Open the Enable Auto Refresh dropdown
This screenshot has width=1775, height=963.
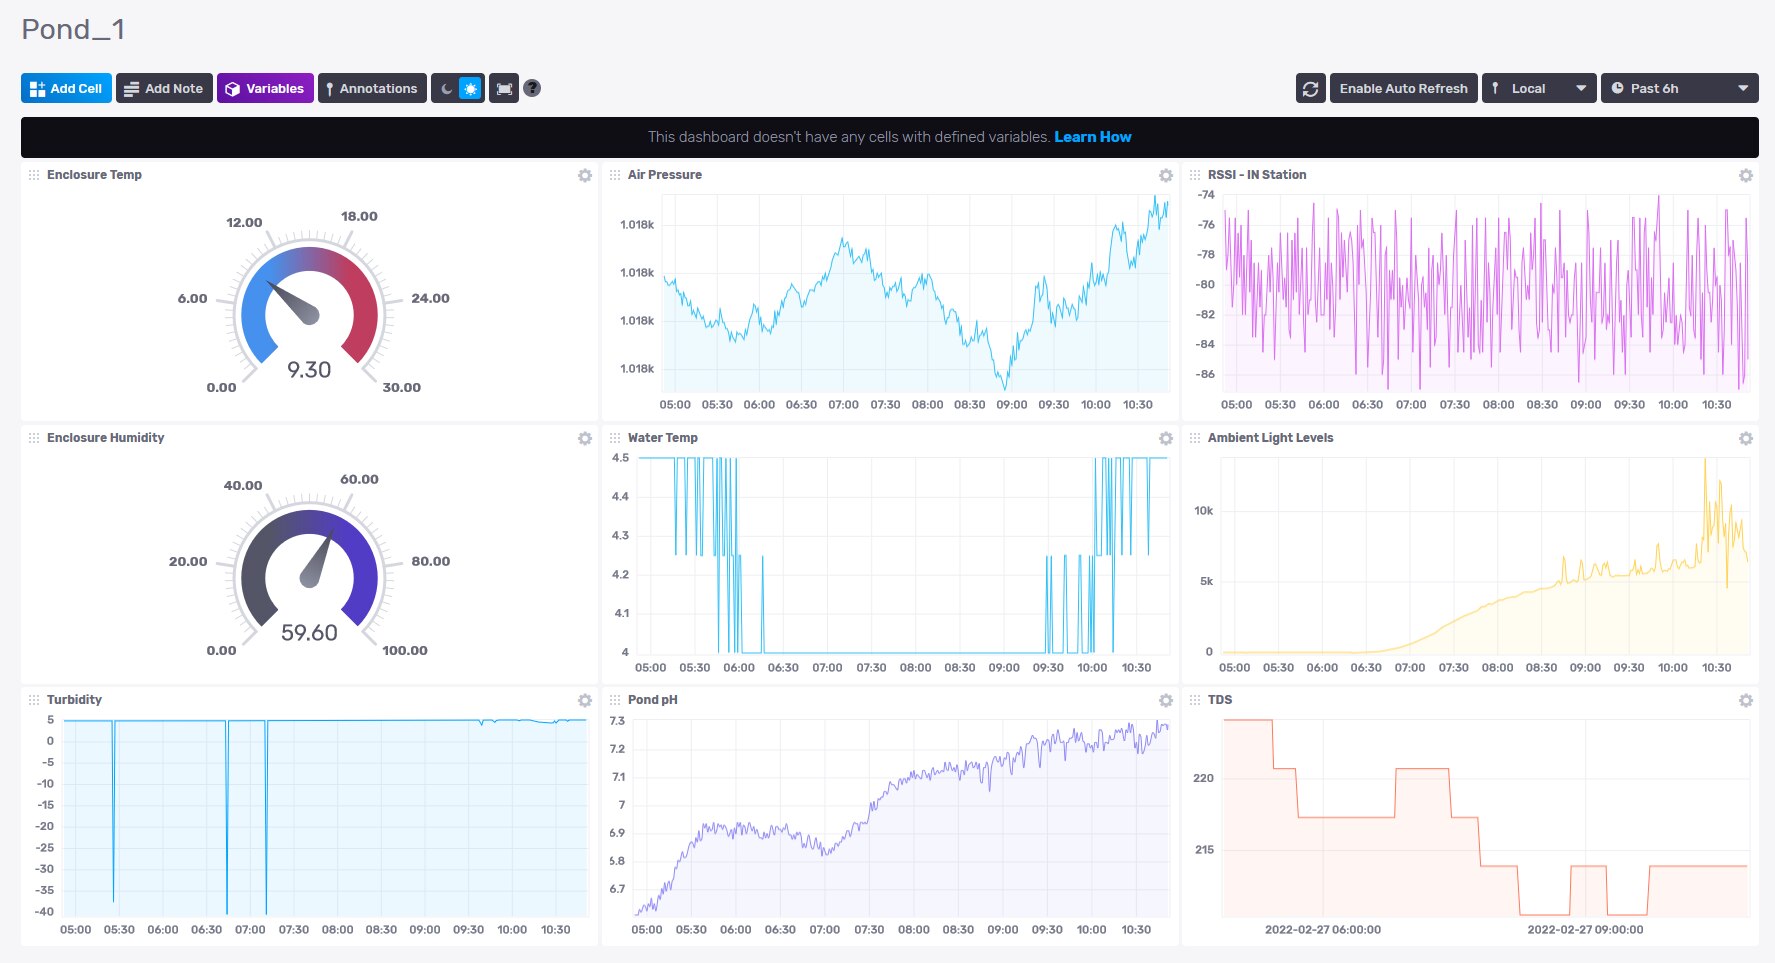pyautogui.click(x=1403, y=89)
